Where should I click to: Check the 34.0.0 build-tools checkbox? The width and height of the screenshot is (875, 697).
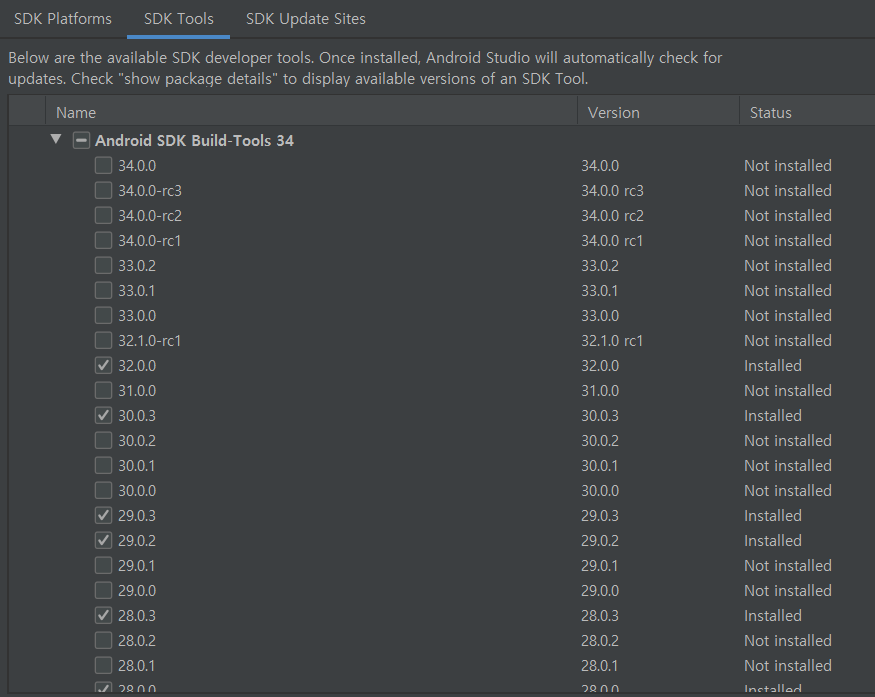tap(103, 165)
